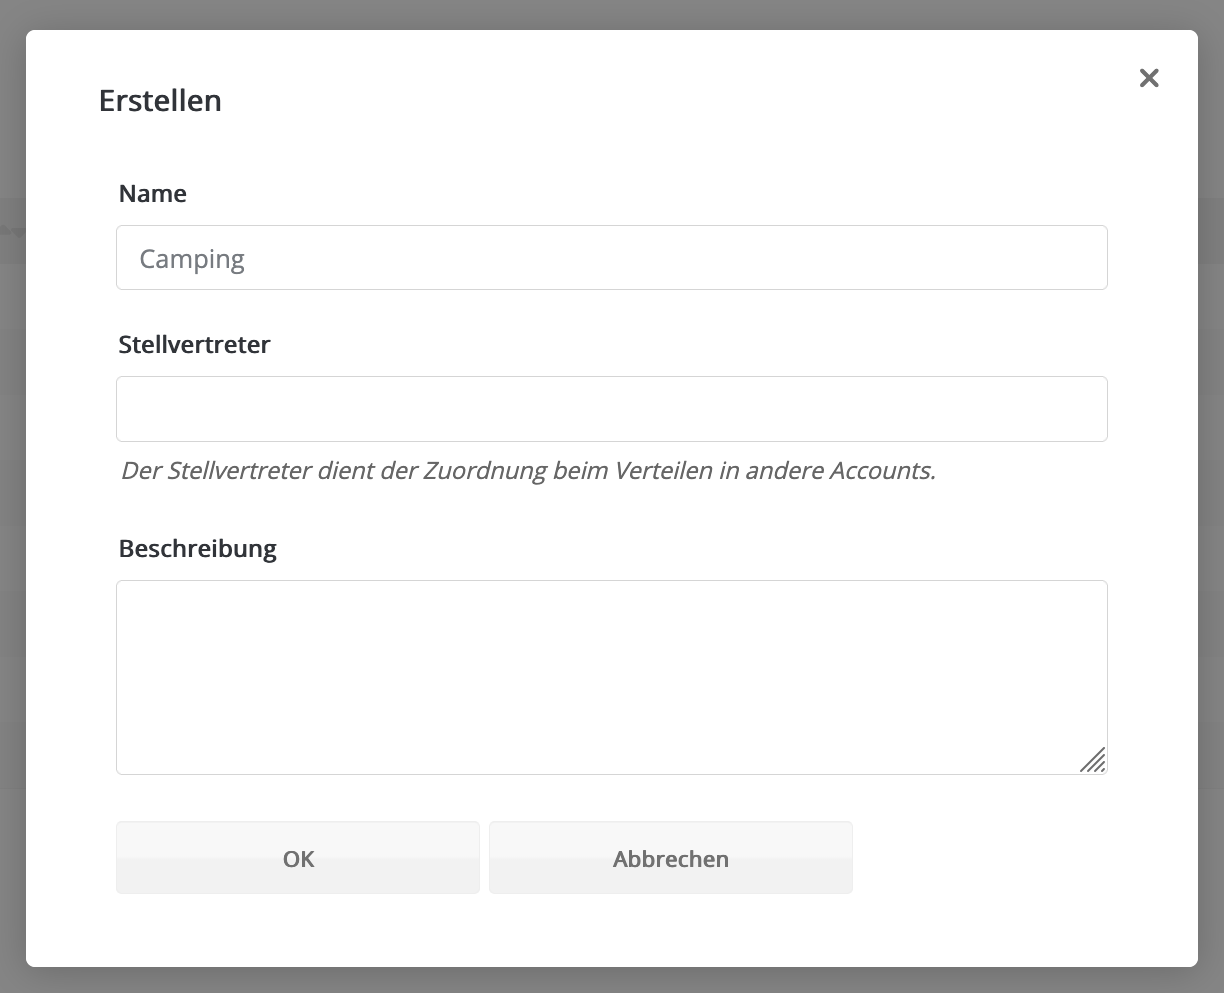Click the word Verteilen in the hint
The image size is (1224, 993).
click(x=663, y=471)
